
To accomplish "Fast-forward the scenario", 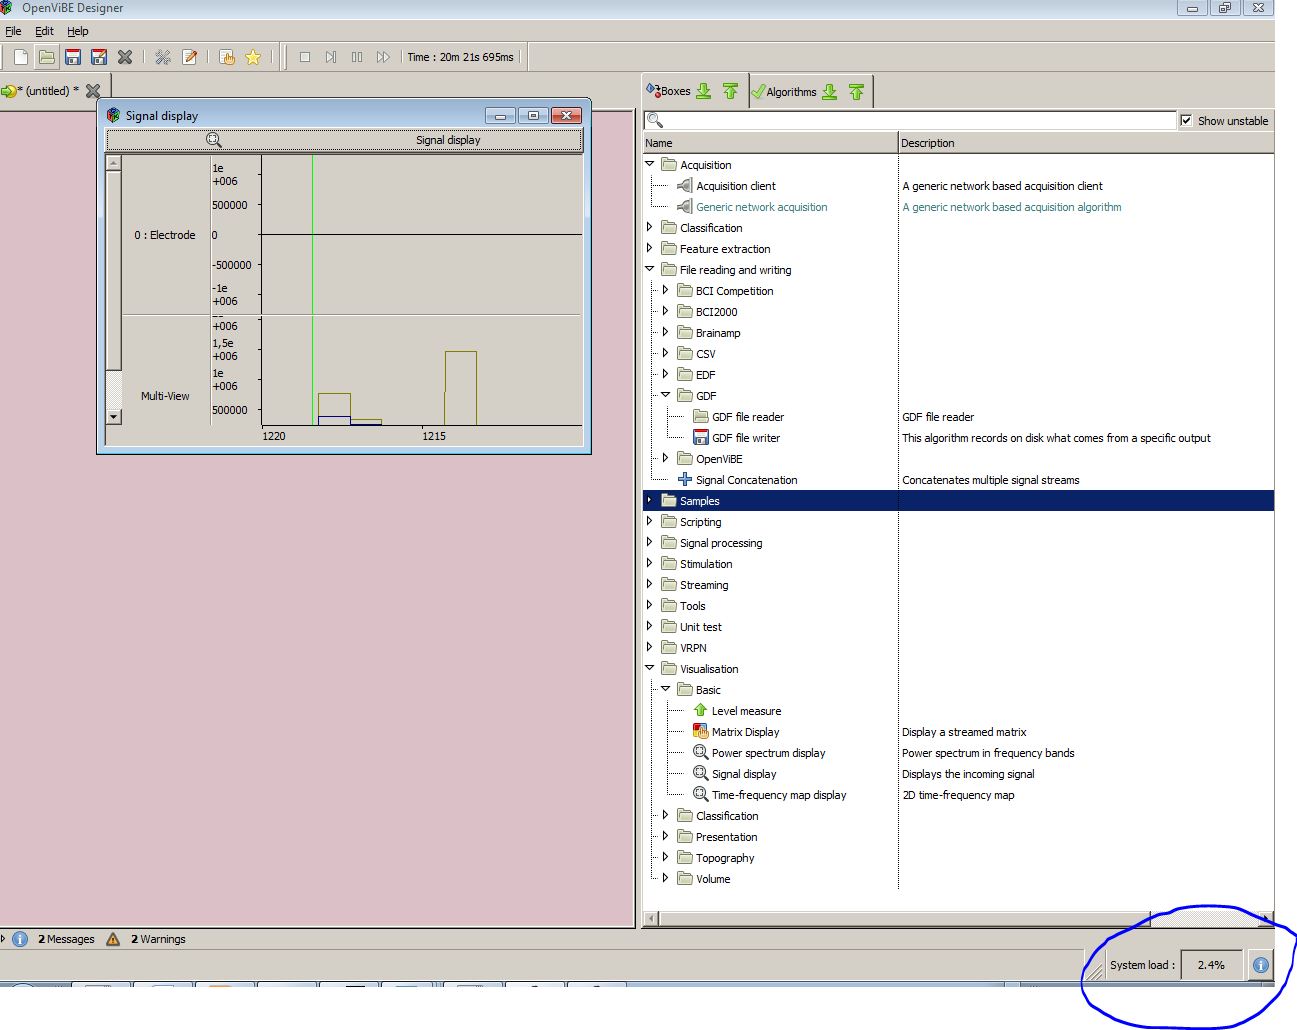I will (383, 57).
